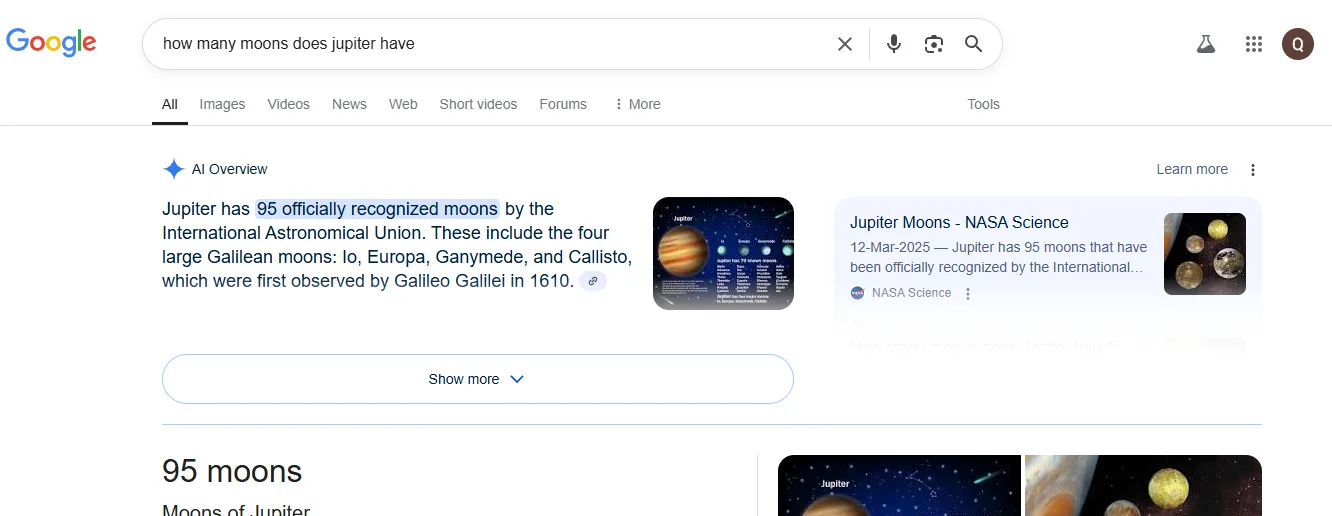Switch to the News tab
The image size is (1332, 516).
349,104
